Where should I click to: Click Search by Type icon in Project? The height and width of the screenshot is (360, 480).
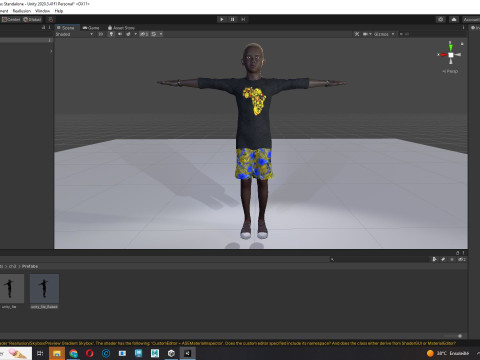pyautogui.click(x=434, y=259)
